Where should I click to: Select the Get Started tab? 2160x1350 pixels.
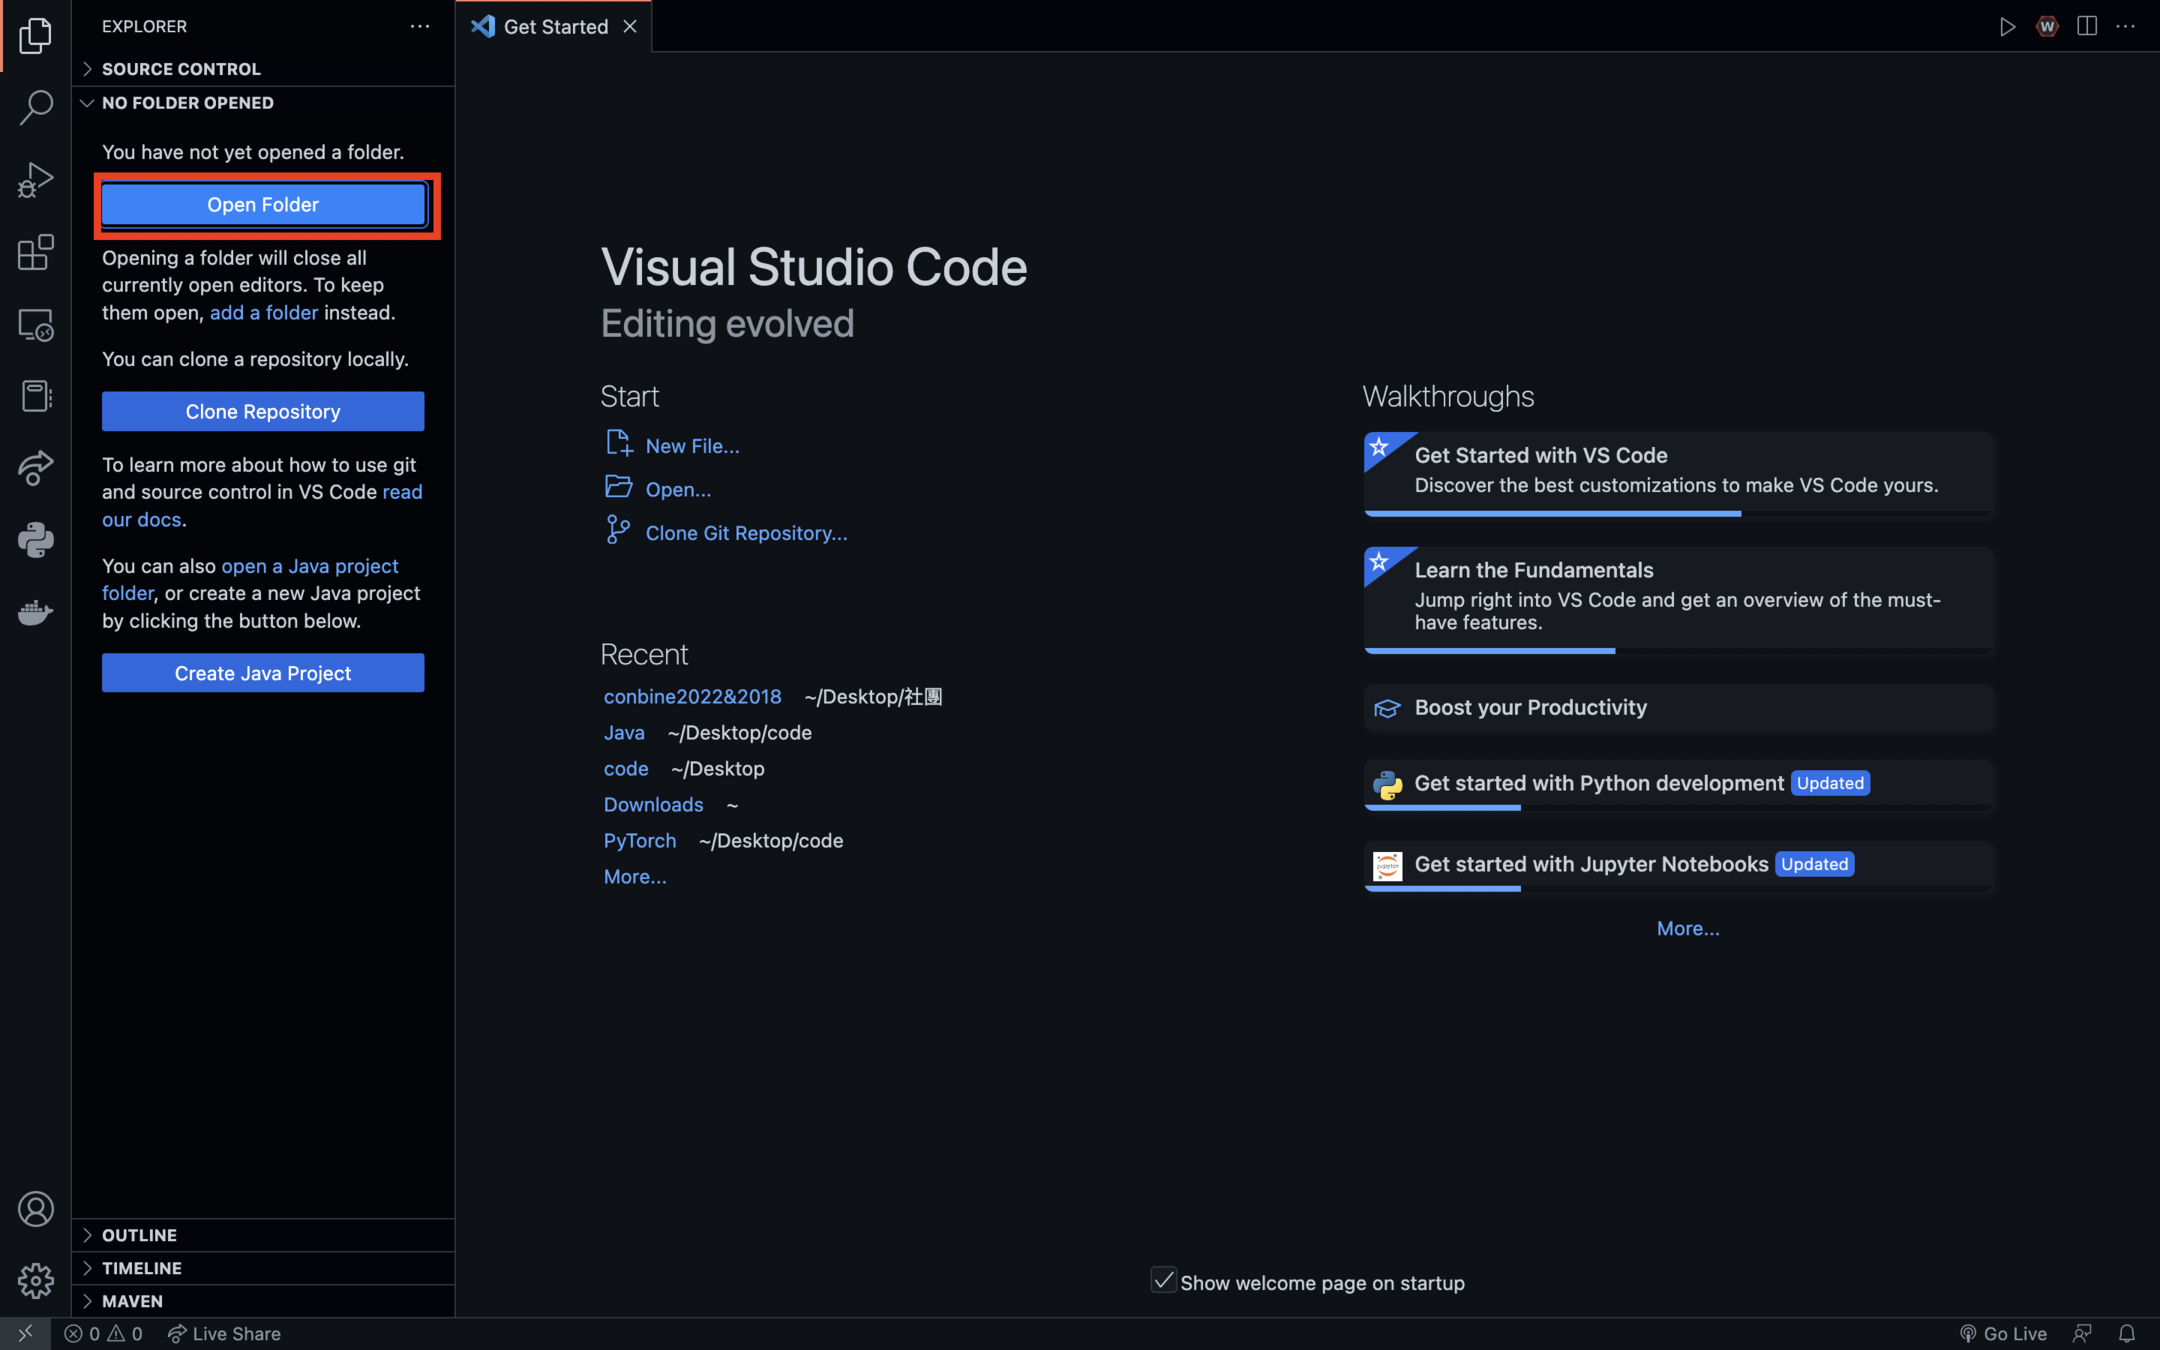click(x=555, y=27)
